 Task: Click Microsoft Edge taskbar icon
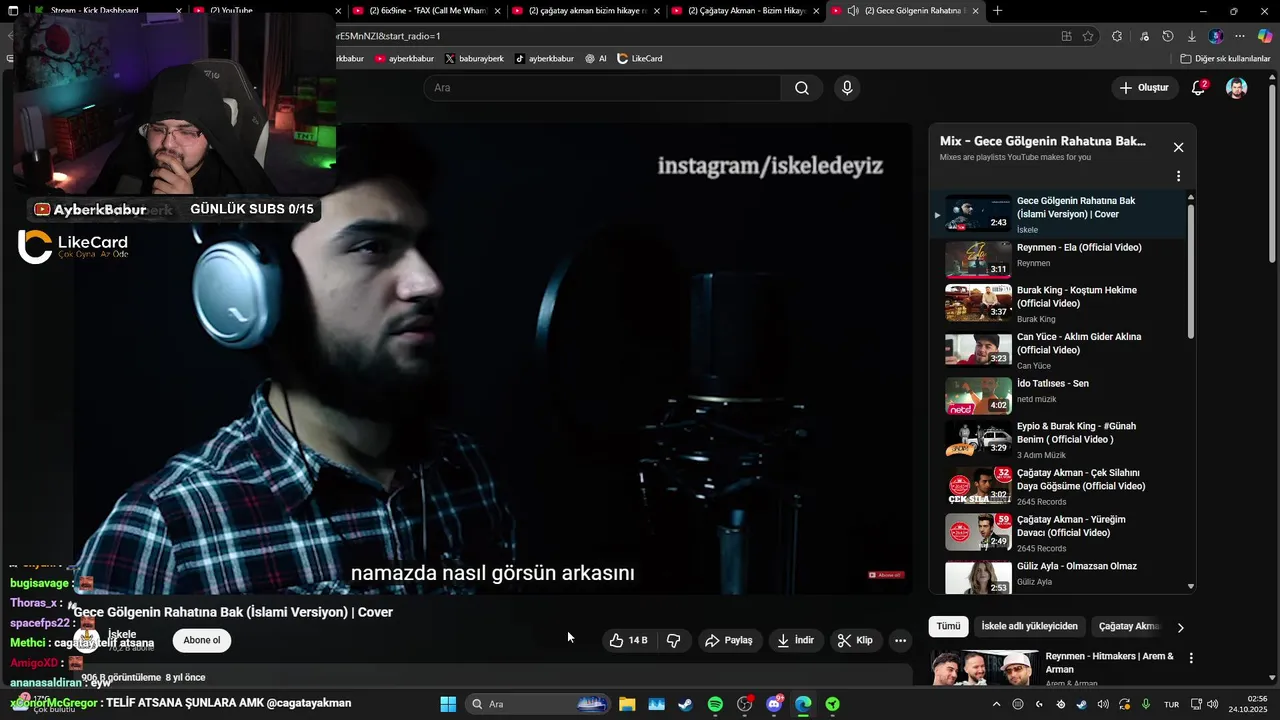tap(803, 704)
